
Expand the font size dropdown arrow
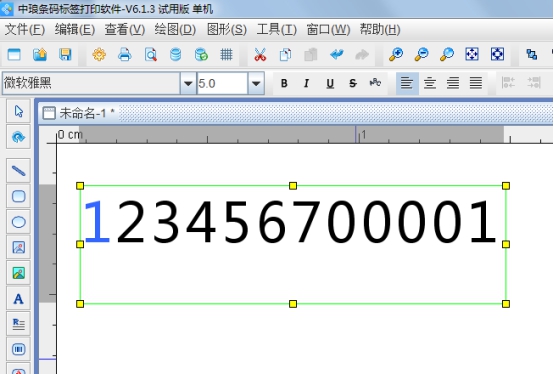tap(256, 84)
